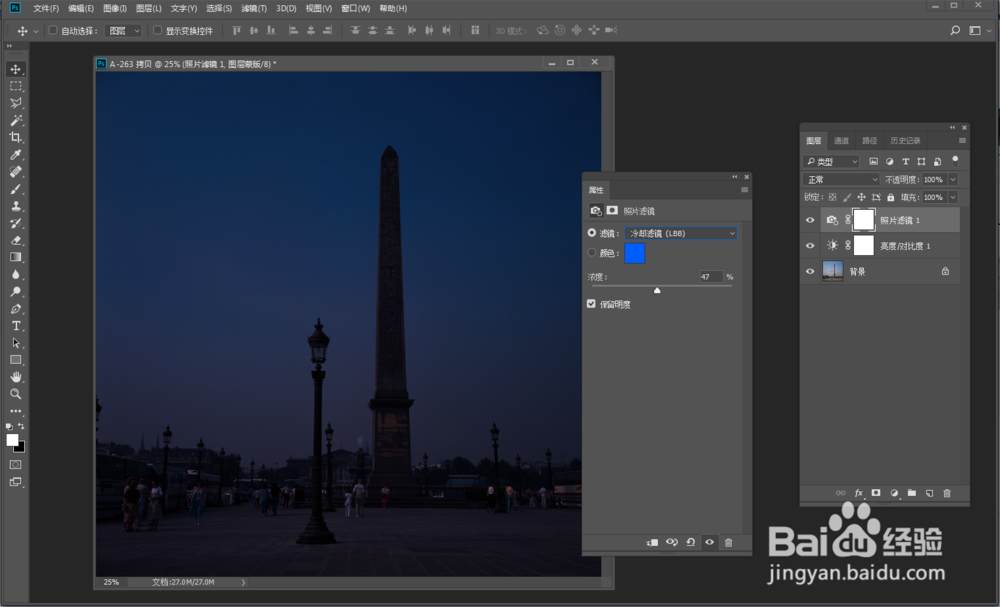Create new layer in Layers panel
Image resolution: width=1000 pixels, height=607 pixels.
tap(929, 493)
